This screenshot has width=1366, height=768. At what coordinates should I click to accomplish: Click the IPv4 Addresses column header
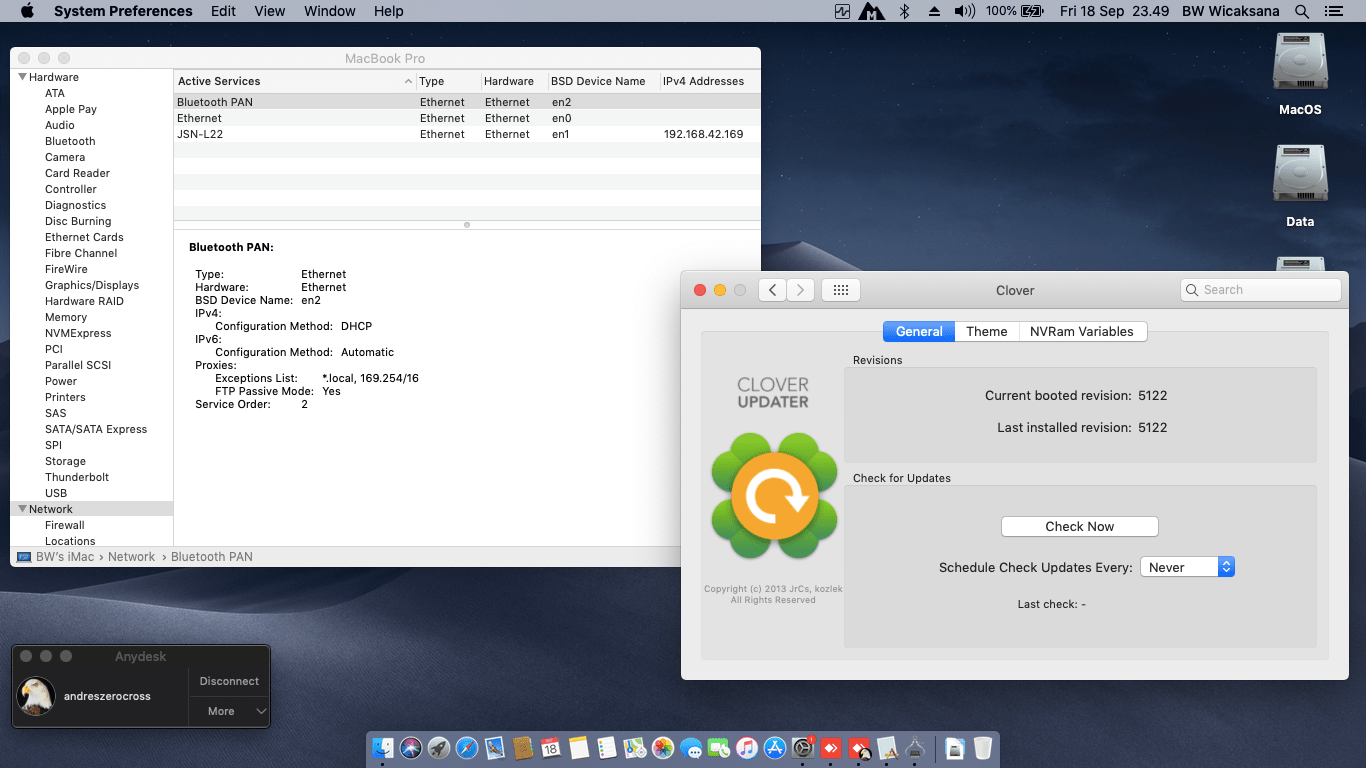703,81
